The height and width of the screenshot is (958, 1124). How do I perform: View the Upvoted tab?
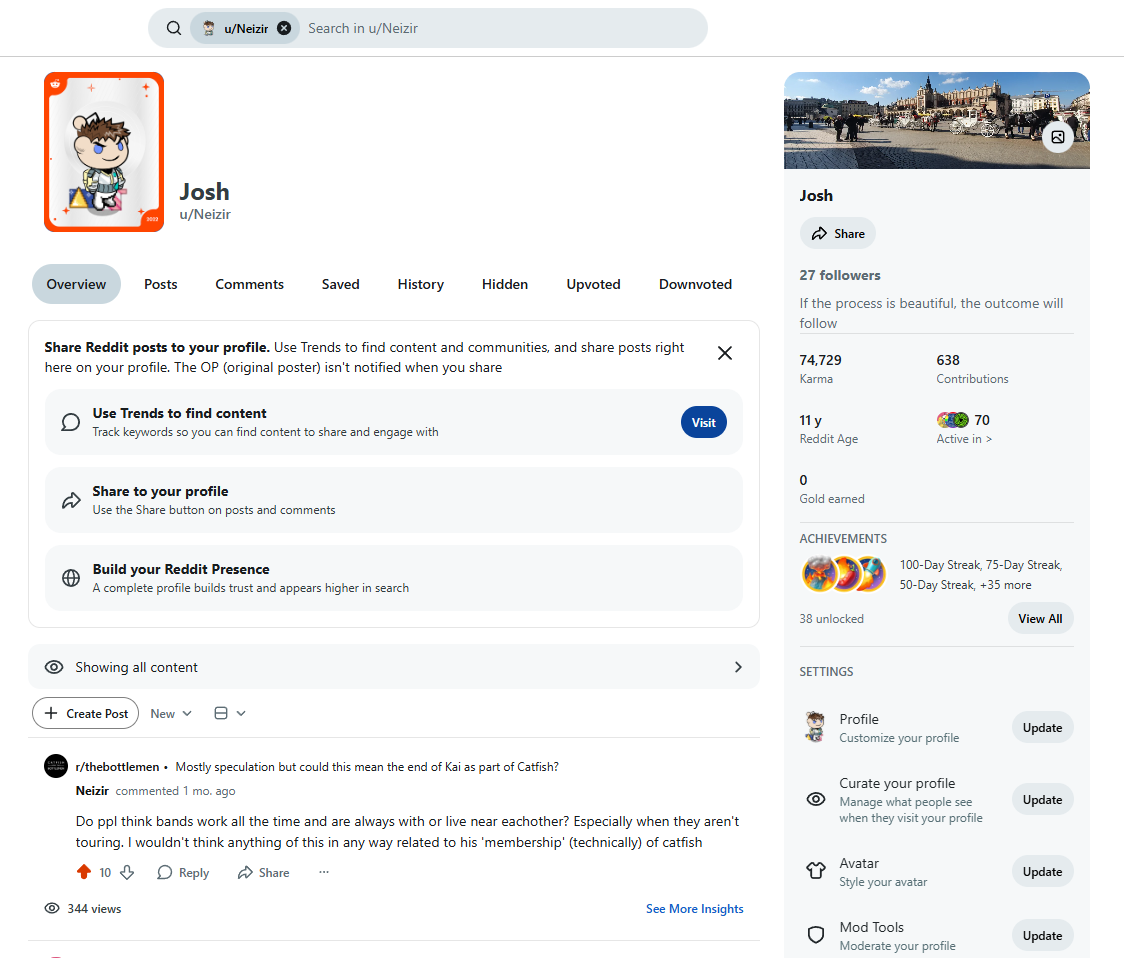[594, 284]
